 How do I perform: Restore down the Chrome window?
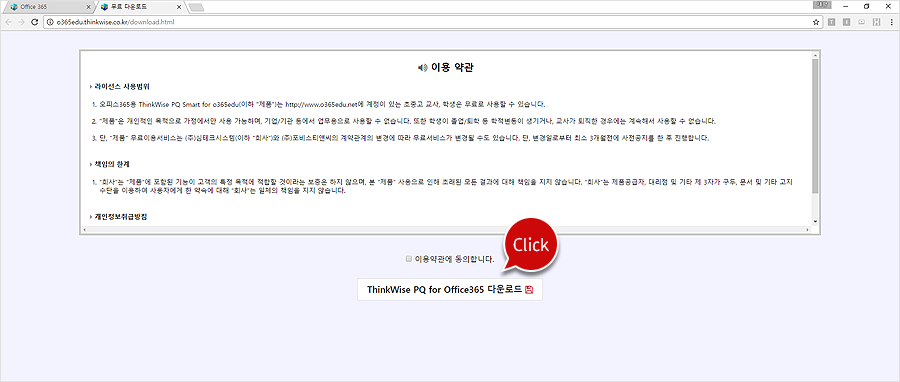pos(866,6)
